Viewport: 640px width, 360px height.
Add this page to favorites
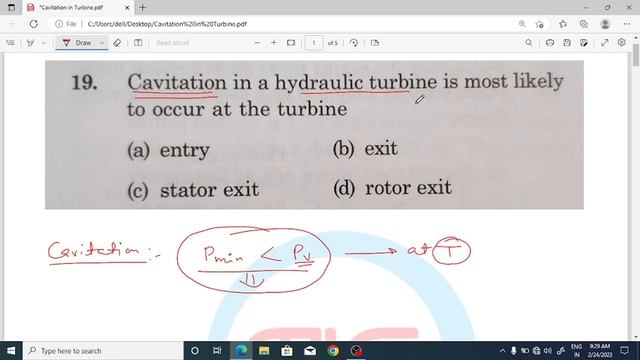point(540,24)
